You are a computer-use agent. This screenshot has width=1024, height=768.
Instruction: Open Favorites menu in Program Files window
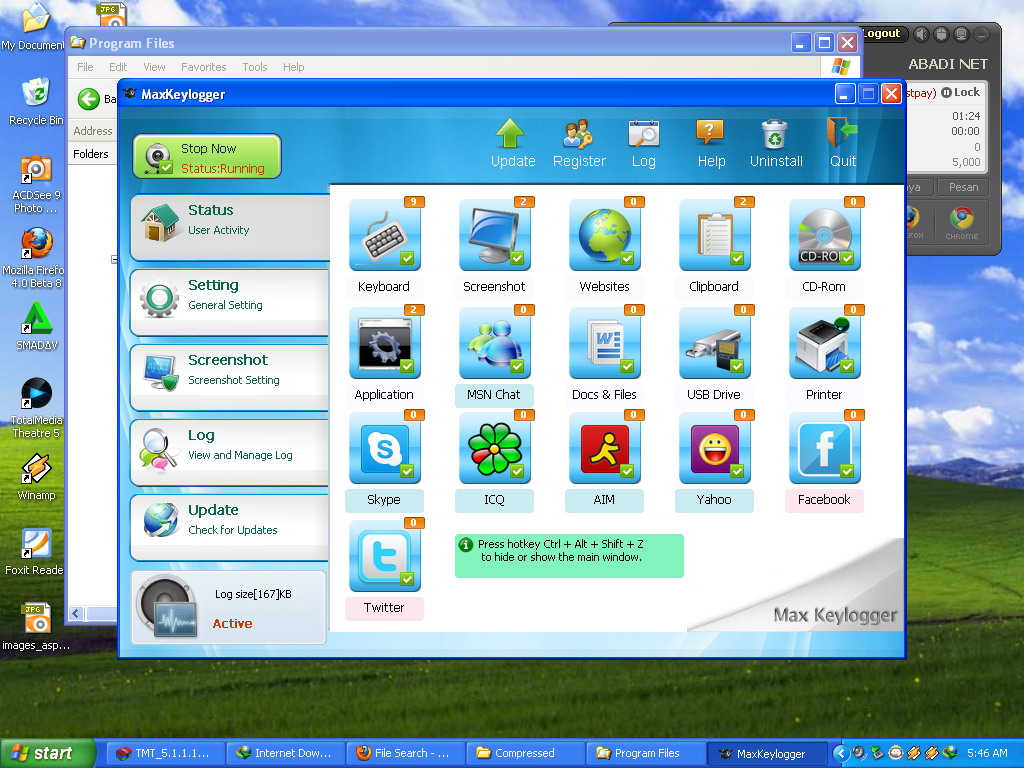(204, 67)
